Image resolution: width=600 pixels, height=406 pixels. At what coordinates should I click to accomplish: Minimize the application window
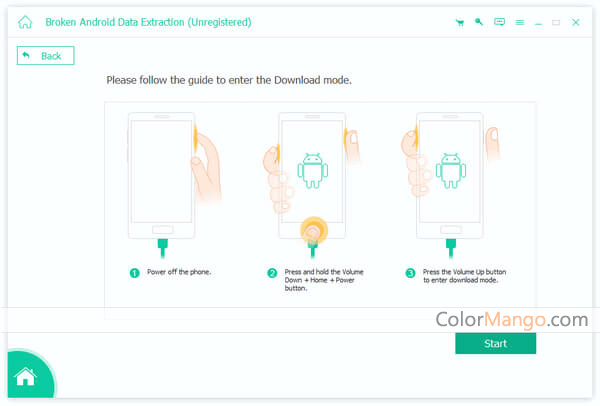coord(538,23)
